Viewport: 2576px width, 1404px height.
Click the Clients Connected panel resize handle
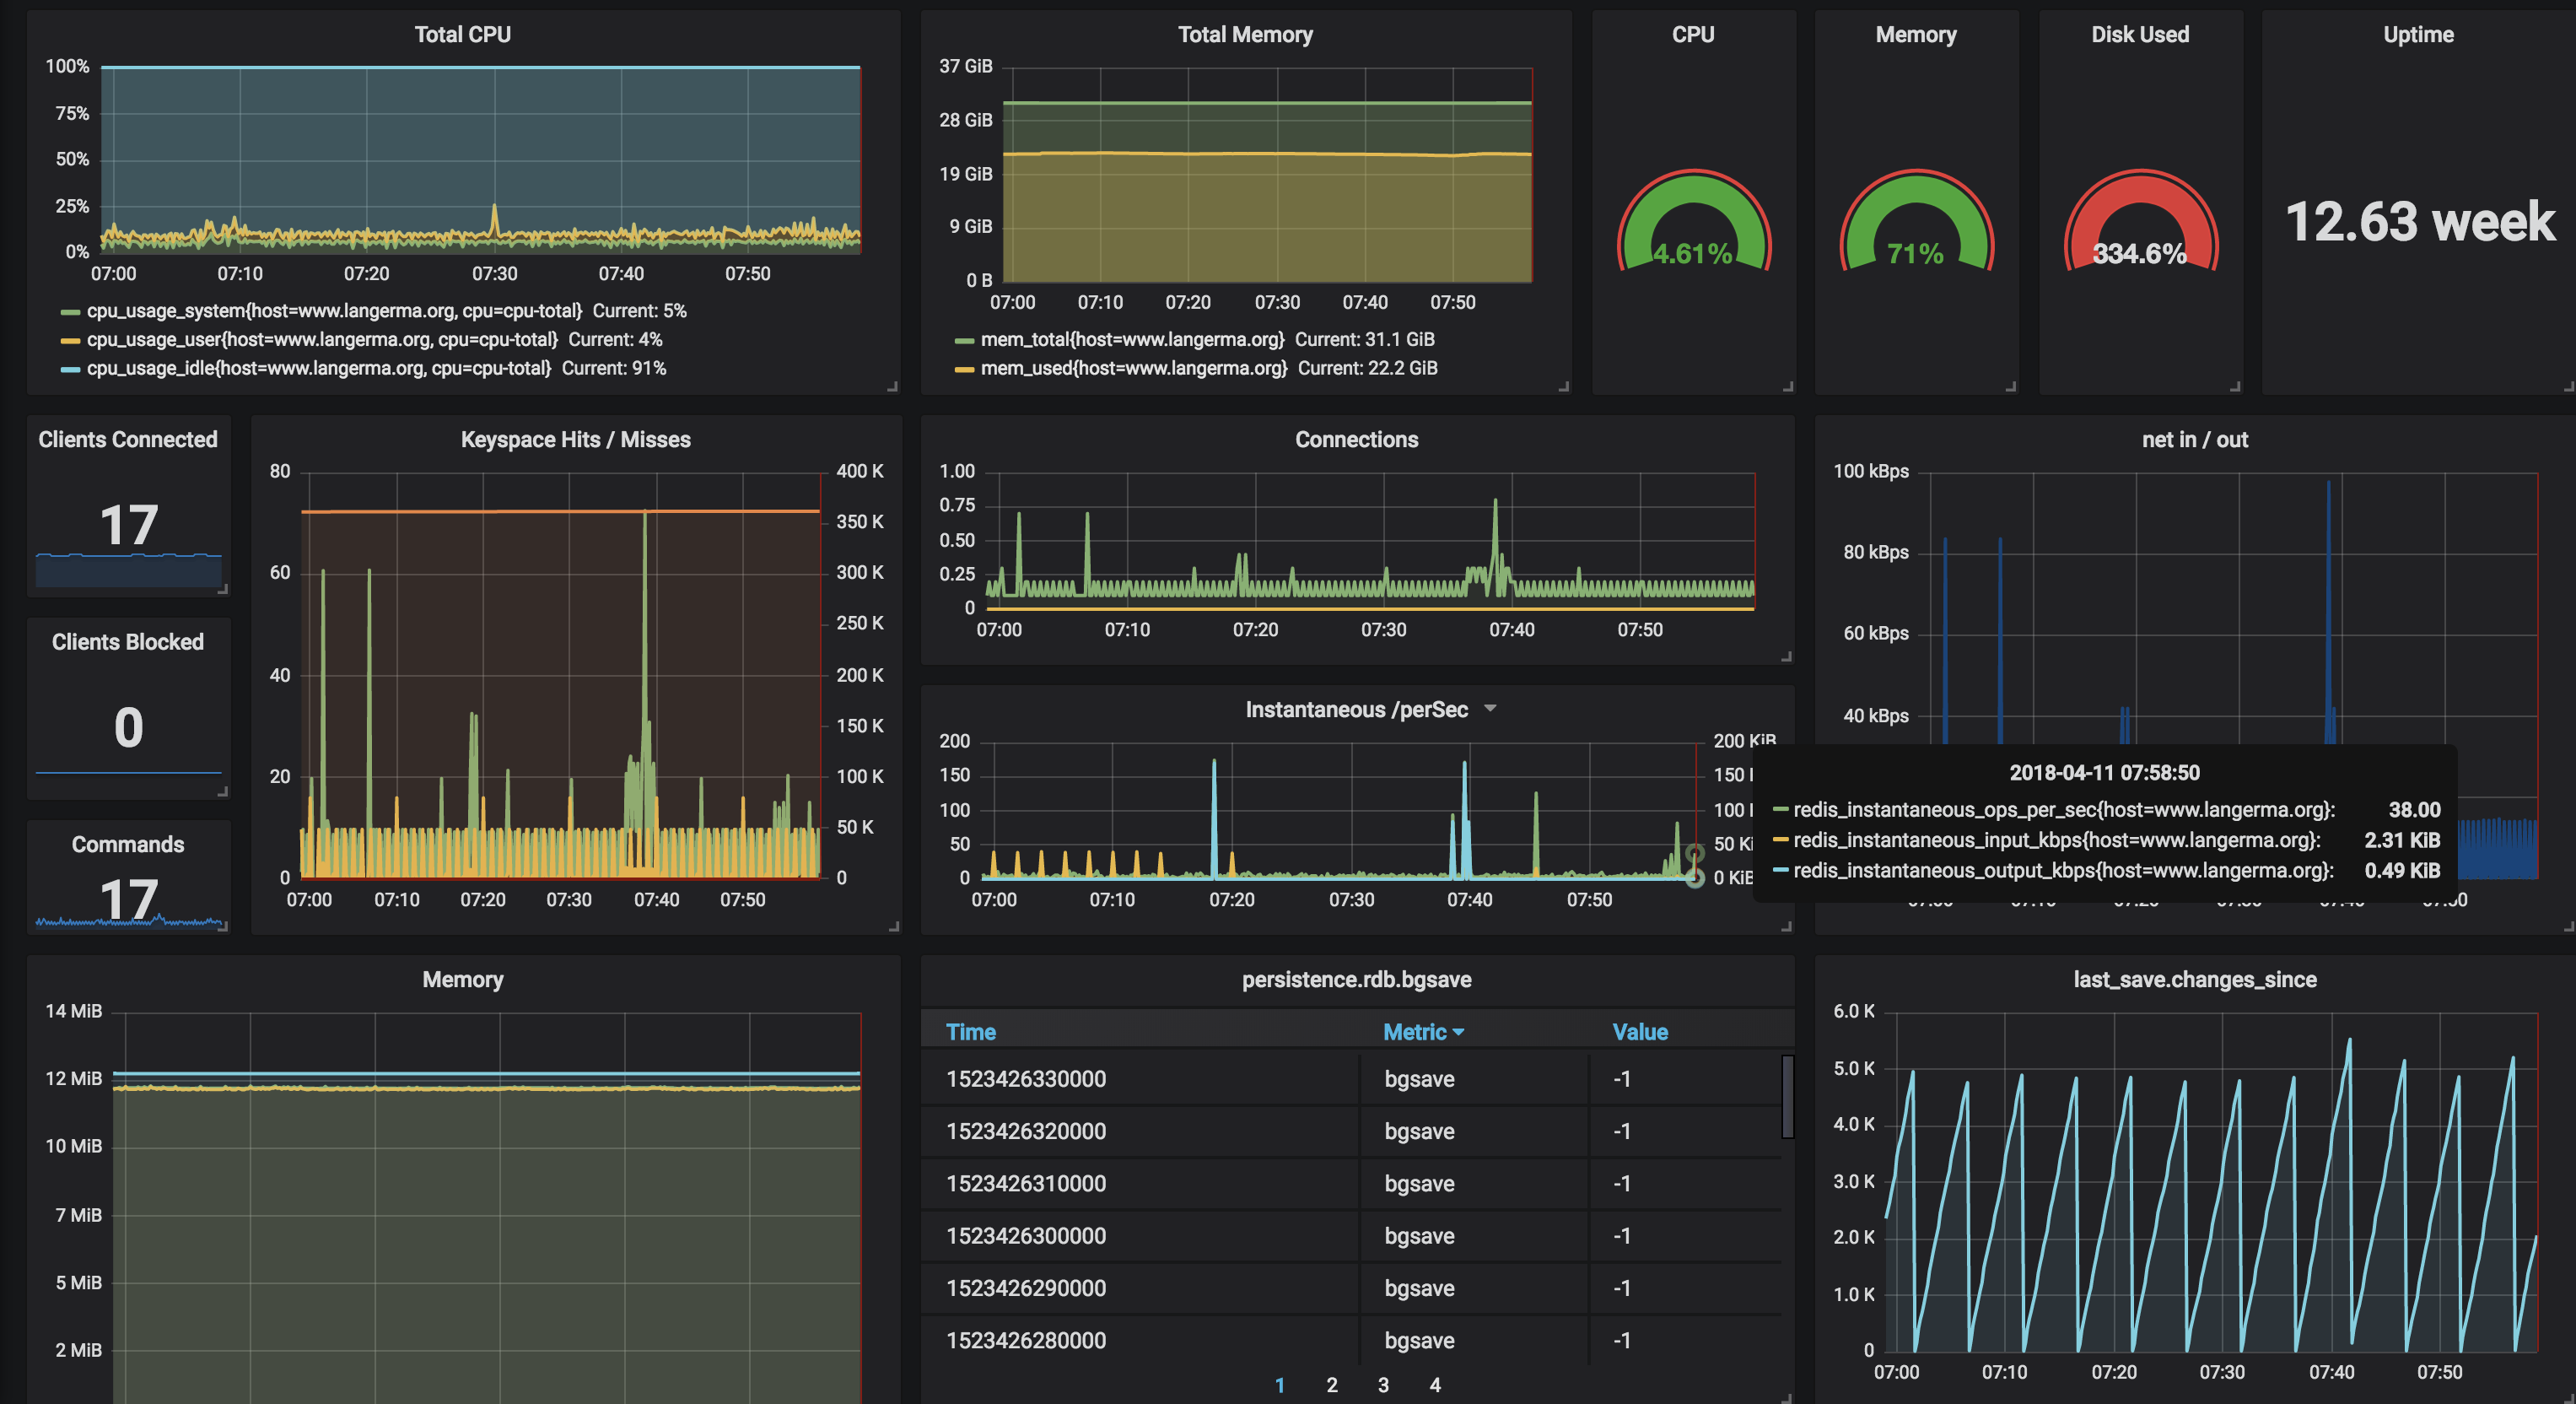tap(222, 589)
